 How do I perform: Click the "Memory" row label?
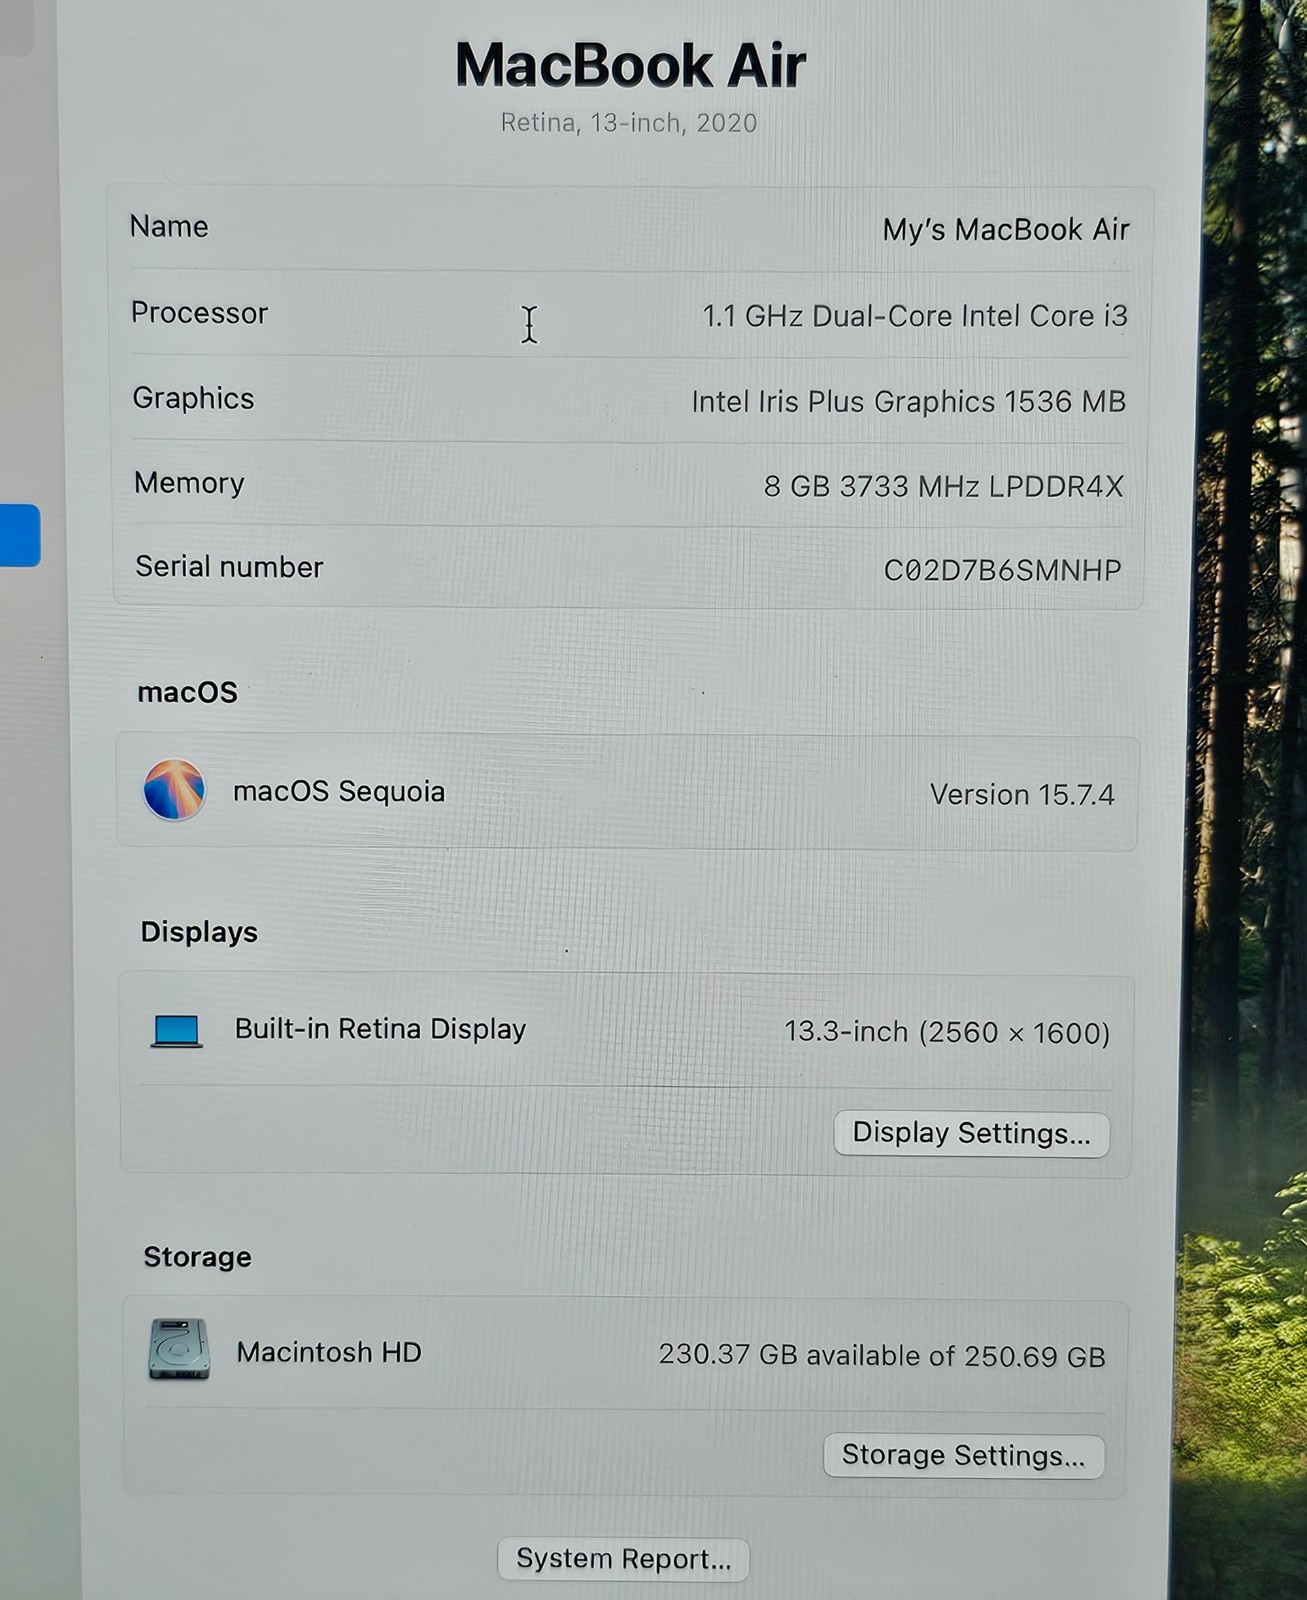(189, 483)
